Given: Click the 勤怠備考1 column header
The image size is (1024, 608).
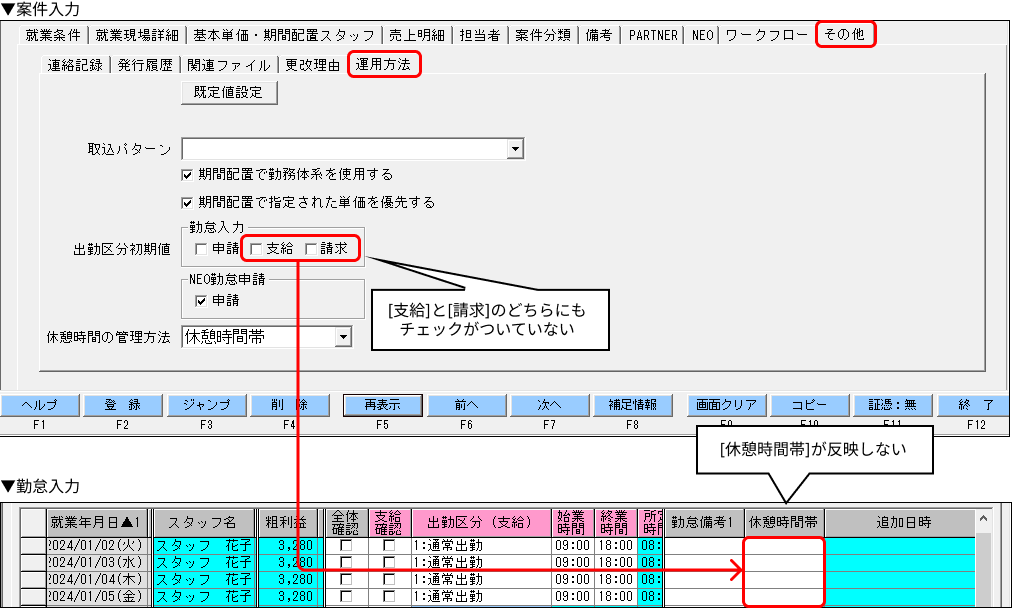Looking at the screenshot, I should point(703,522).
